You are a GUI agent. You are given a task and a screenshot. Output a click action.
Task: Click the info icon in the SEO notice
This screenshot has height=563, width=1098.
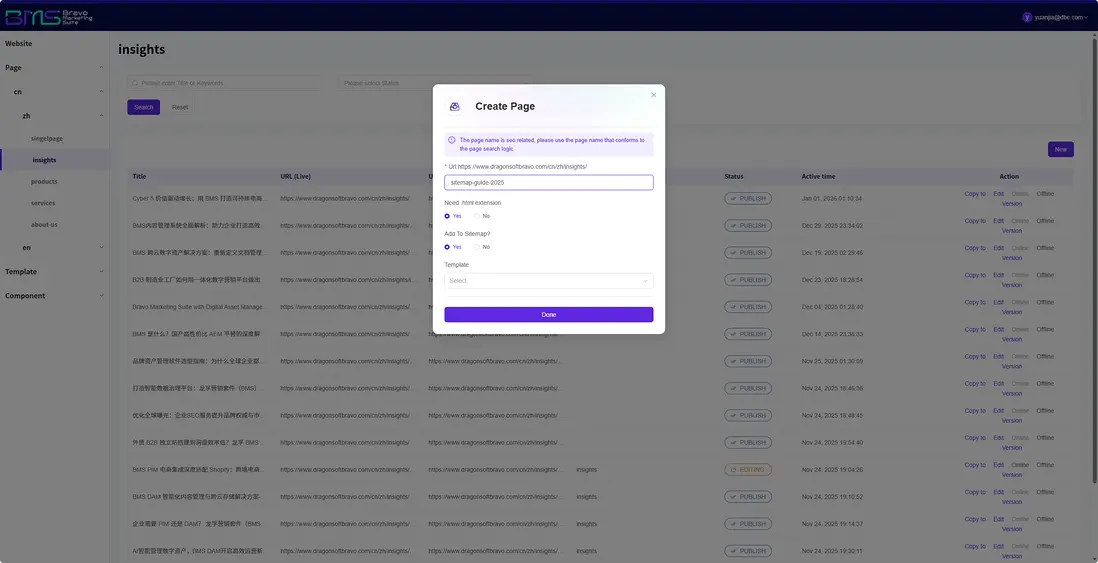pyautogui.click(x=452, y=140)
